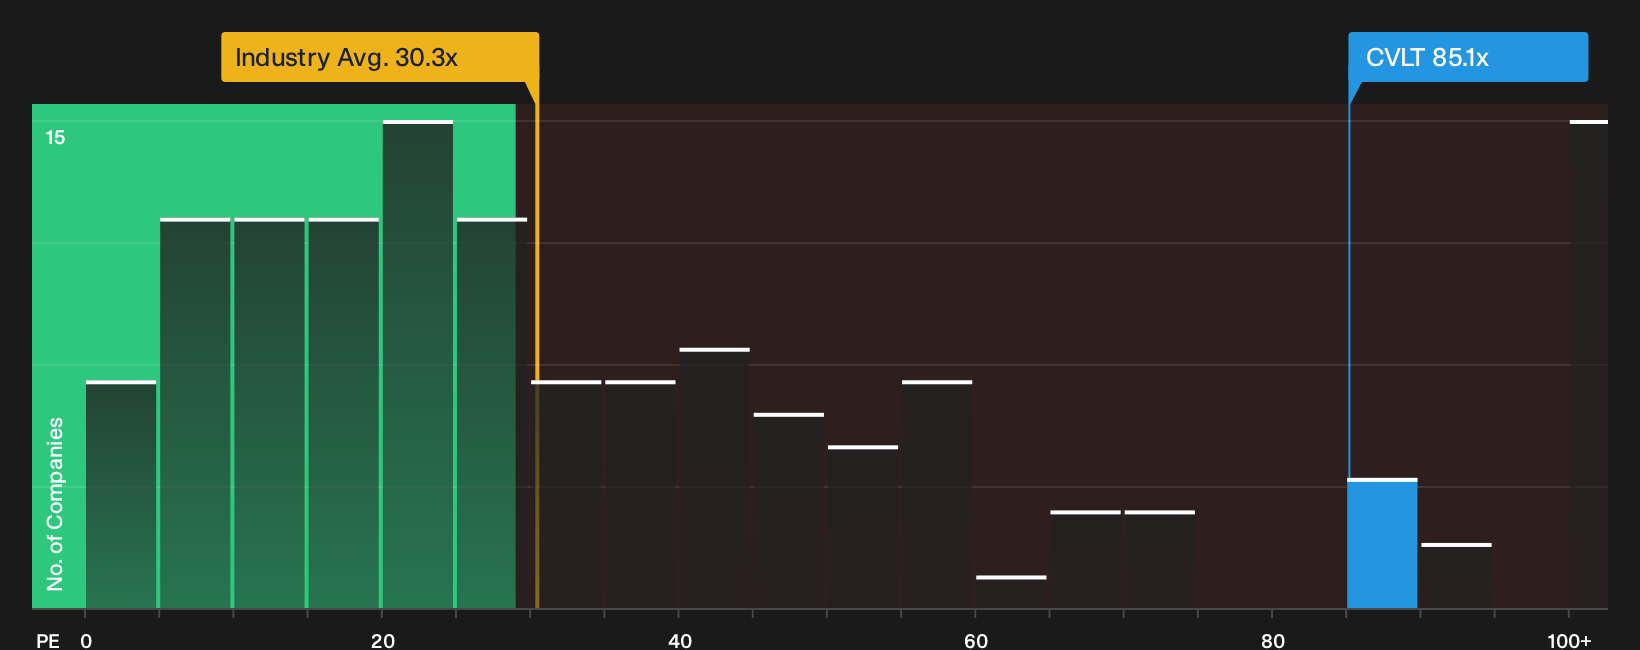Click the x-axis label 60

976,640
